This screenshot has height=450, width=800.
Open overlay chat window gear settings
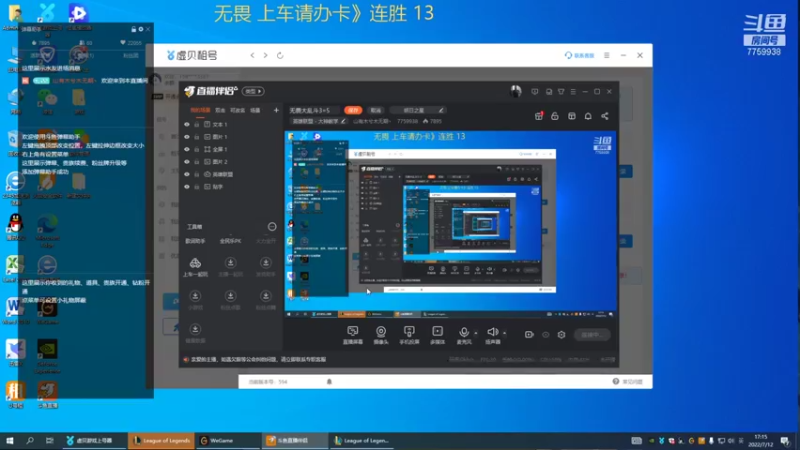[141, 29]
